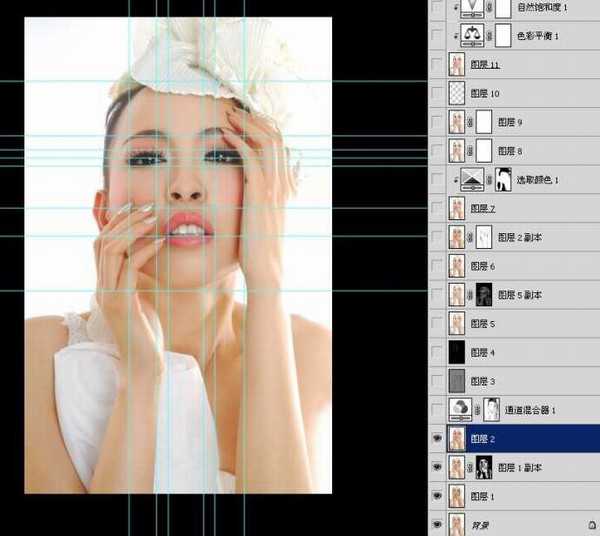Select the 图层 7 layer name
The image size is (600, 536).
pos(482,208)
